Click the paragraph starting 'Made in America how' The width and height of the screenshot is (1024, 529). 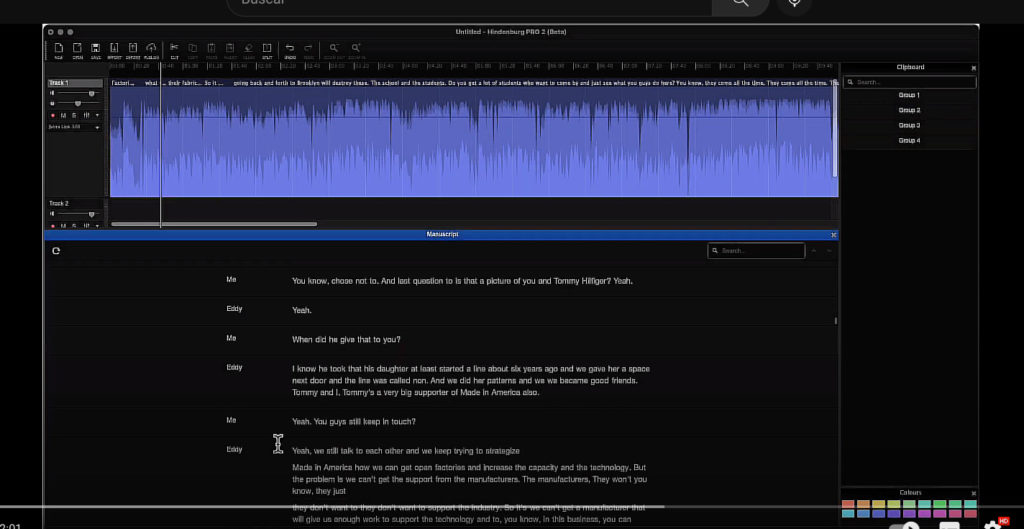click(x=470, y=479)
